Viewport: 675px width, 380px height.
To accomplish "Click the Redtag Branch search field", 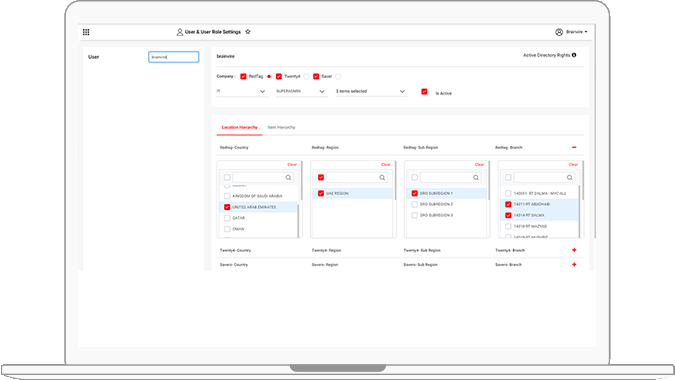I will (545, 177).
